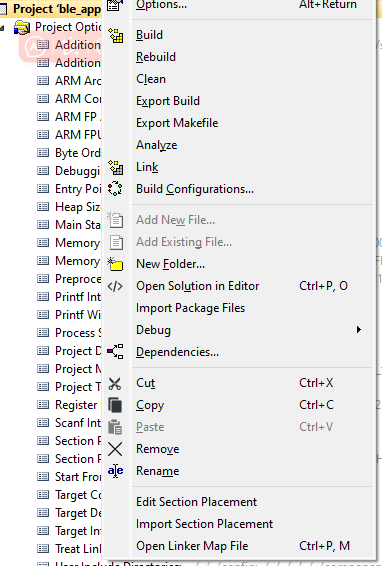Expand the Debug submenu arrow

359,330
